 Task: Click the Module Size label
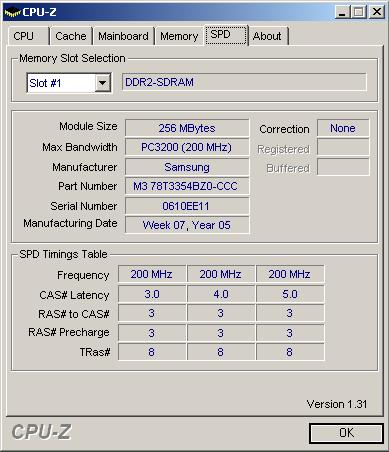click(x=88, y=126)
